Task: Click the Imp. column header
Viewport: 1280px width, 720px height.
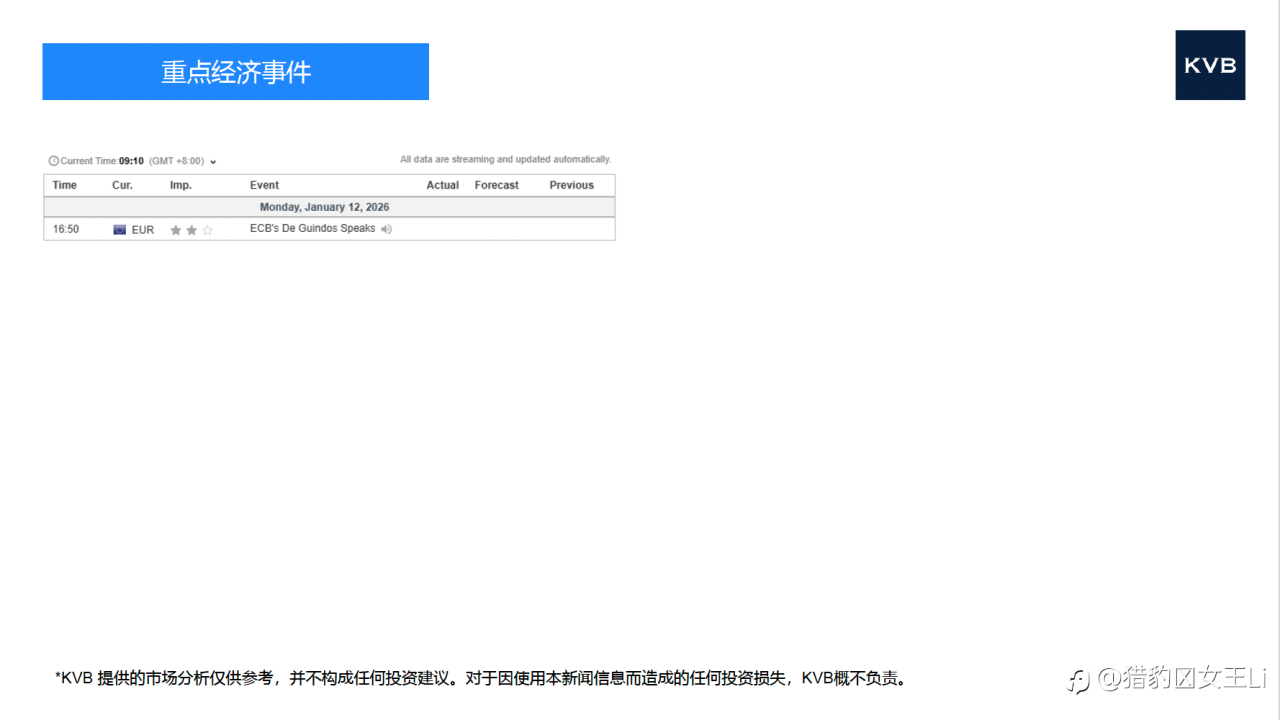Action: pos(181,185)
